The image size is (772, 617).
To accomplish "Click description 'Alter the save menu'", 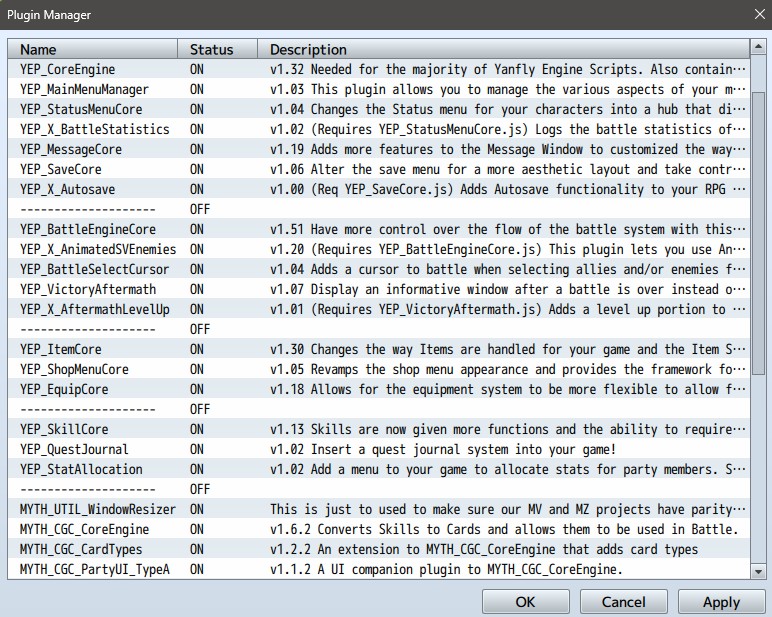I will pyautogui.click(x=508, y=169).
